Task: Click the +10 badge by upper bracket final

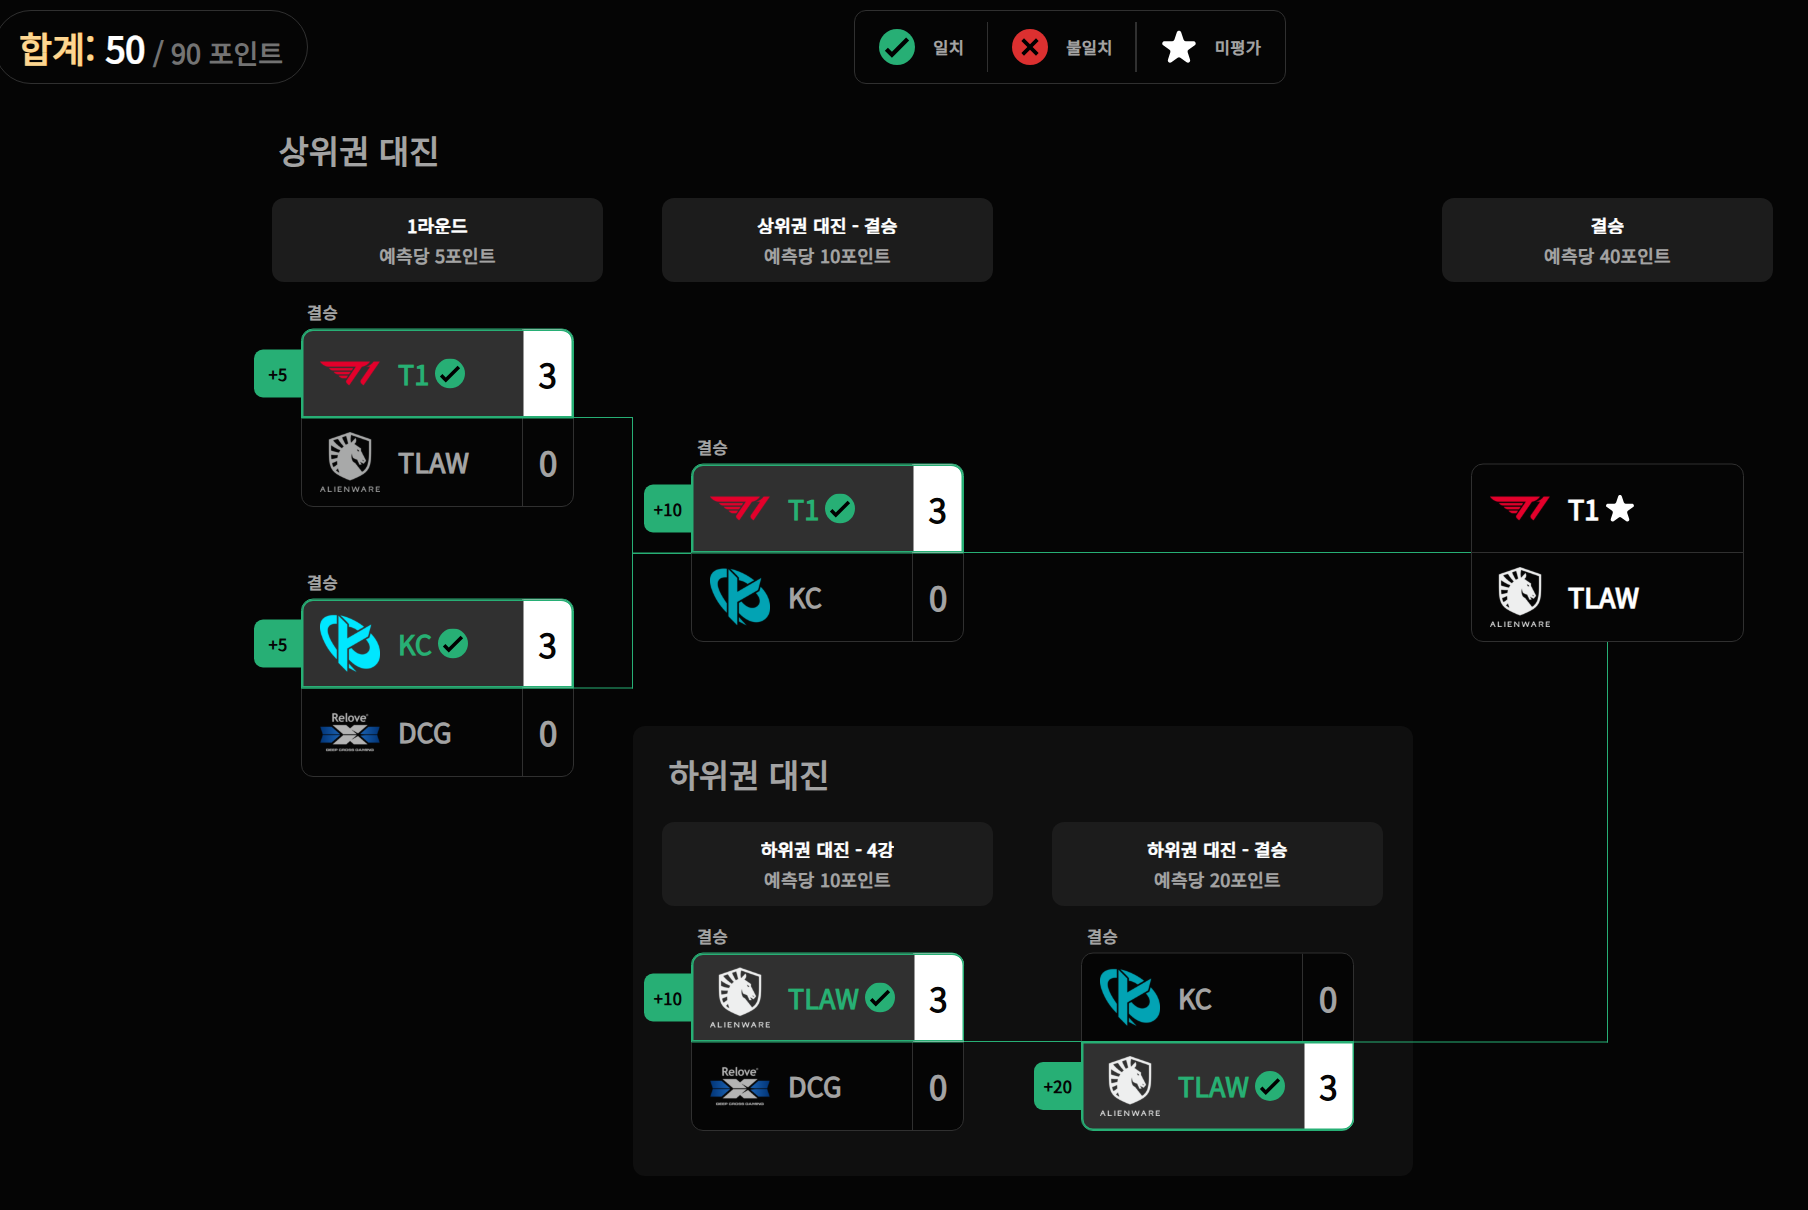Action: 667,509
